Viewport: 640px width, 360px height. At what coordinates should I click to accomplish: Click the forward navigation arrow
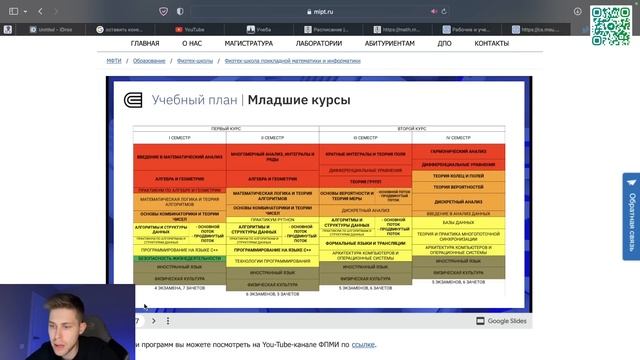point(56,11)
